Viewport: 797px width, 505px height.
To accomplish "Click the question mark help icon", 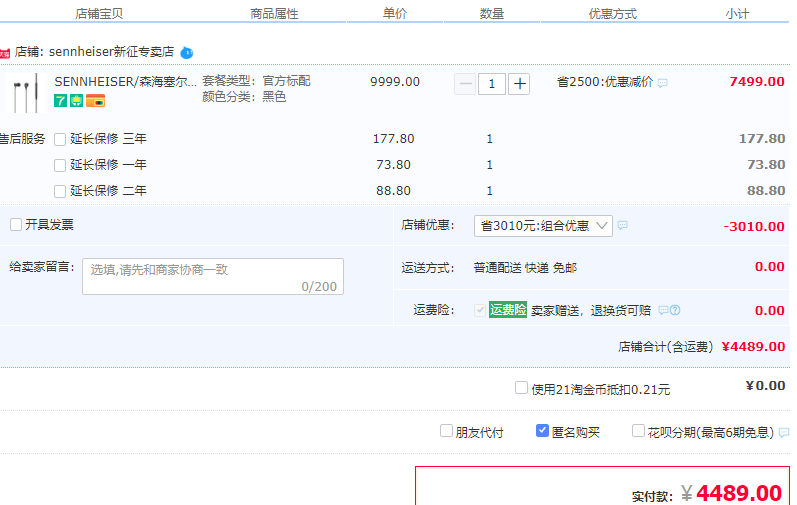I will pos(675,310).
